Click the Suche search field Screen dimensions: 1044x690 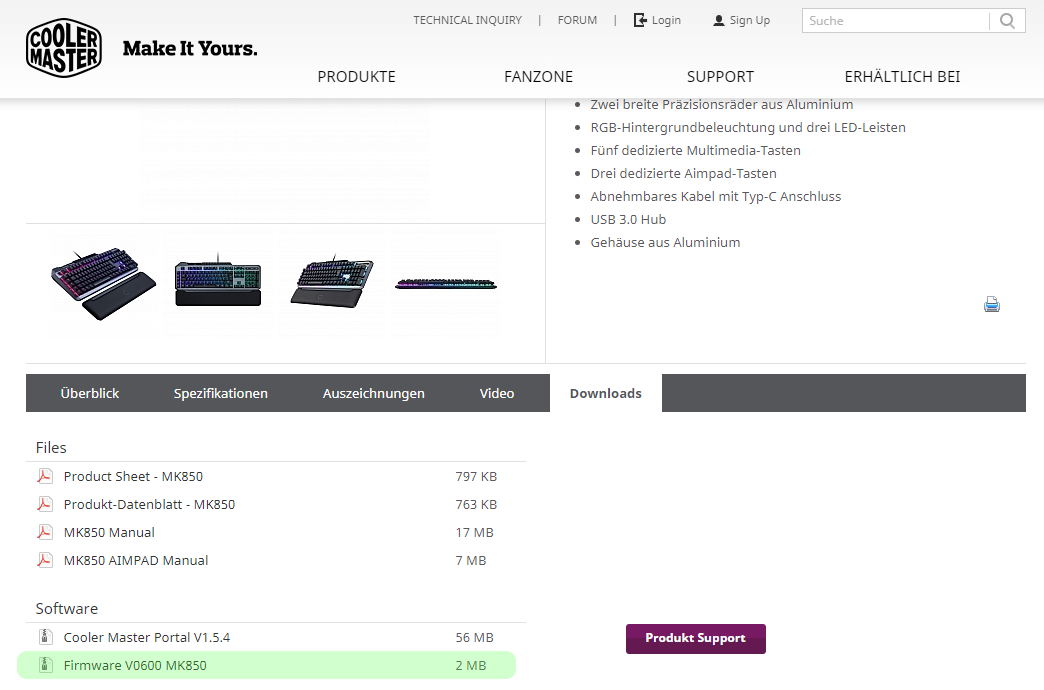coord(895,21)
